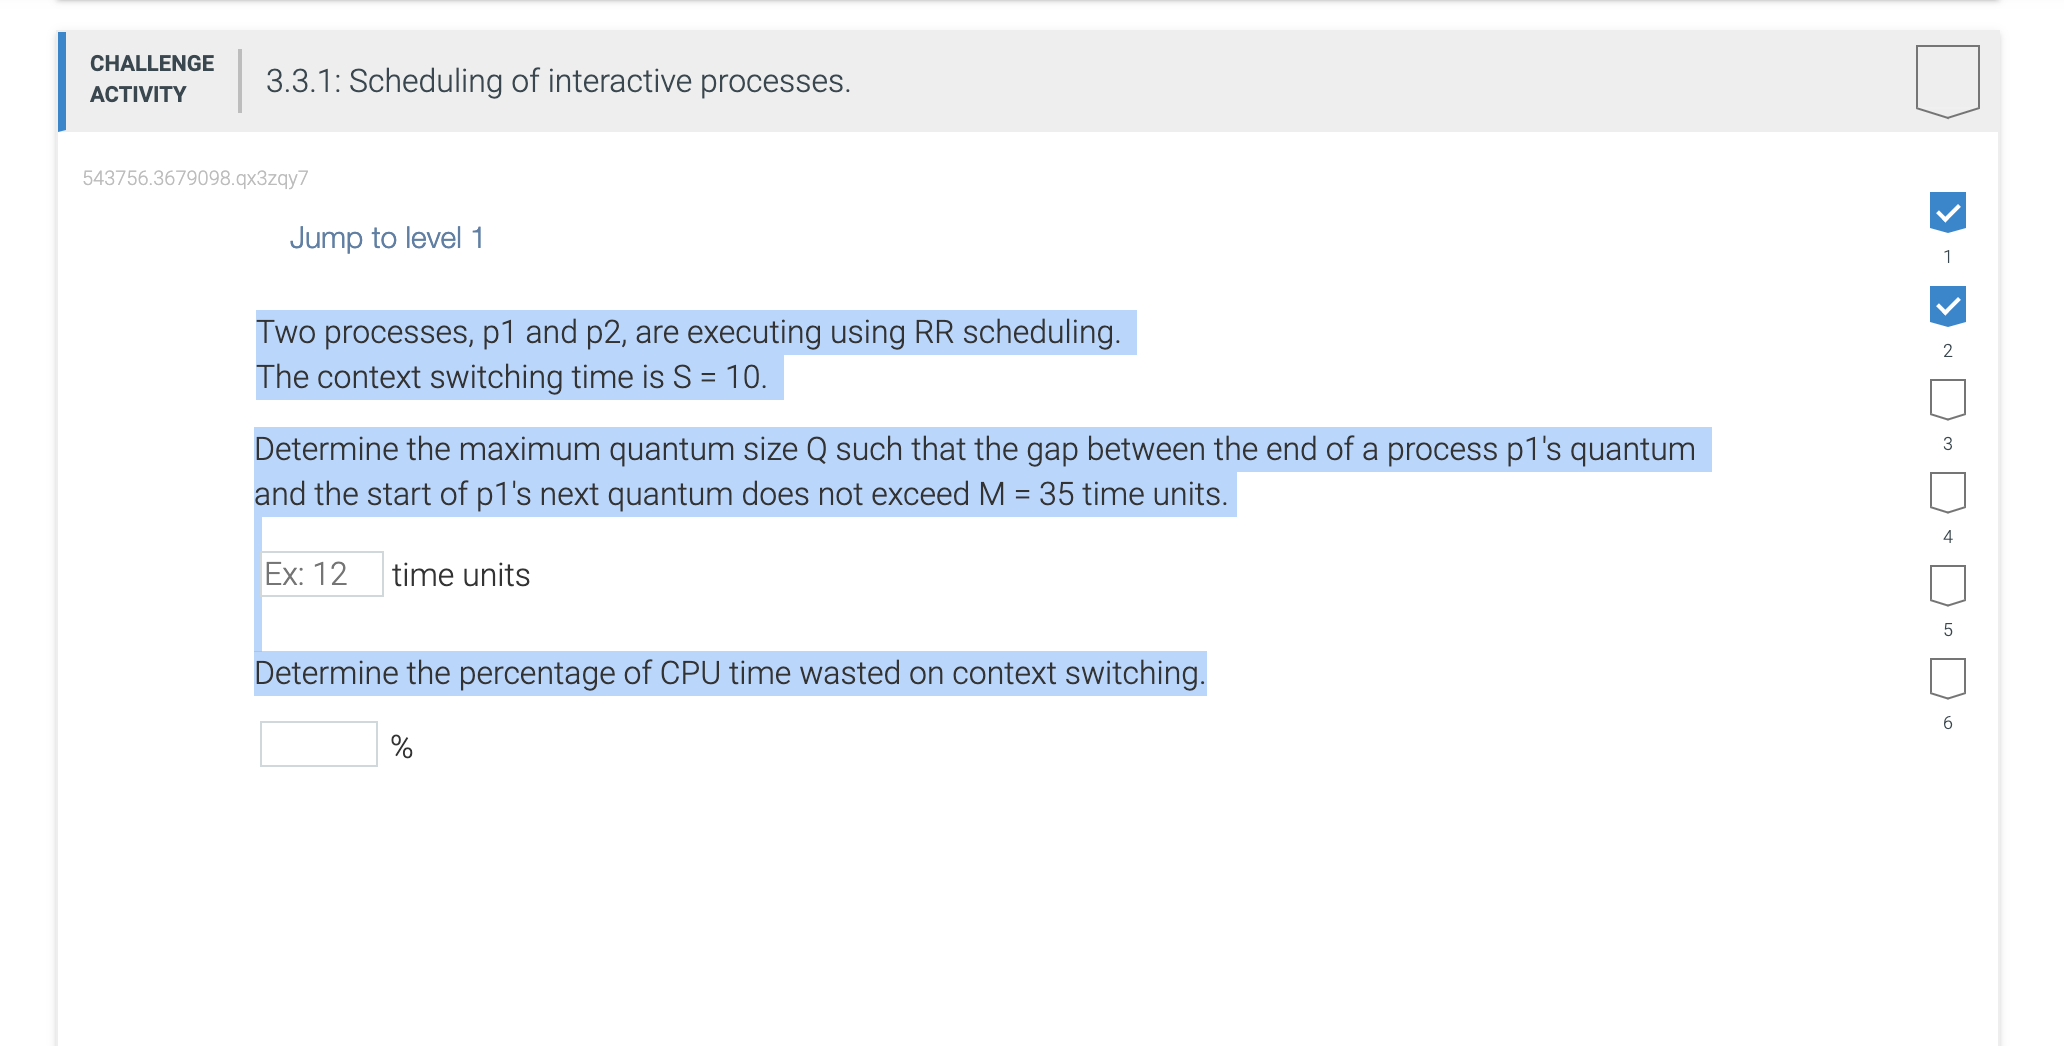Click the blue progress bar beside CHALLENGE ACTIVITY
The image size is (2064, 1046).
(x=62, y=82)
